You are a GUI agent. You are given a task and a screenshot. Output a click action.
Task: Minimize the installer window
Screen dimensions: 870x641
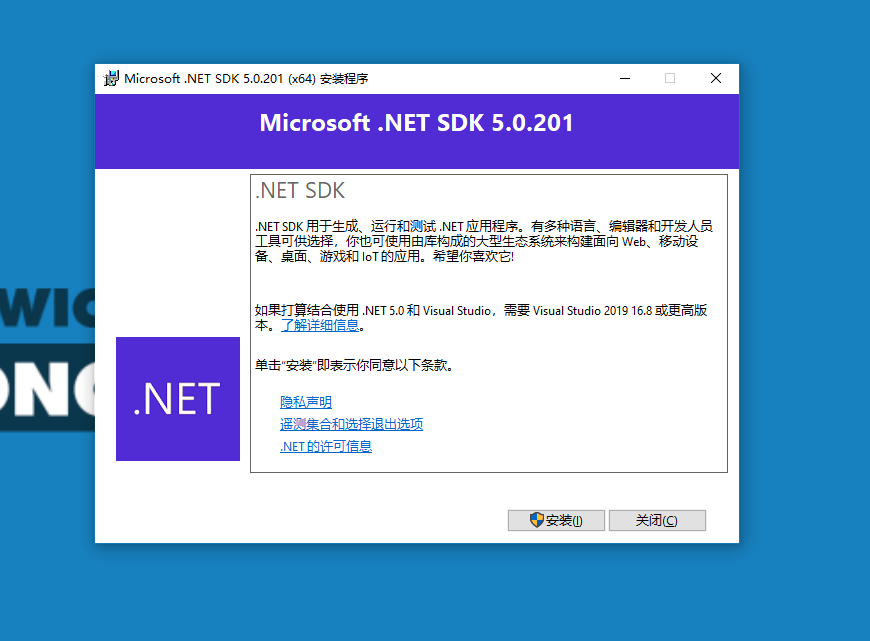pyautogui.click(x=625, y=78)
